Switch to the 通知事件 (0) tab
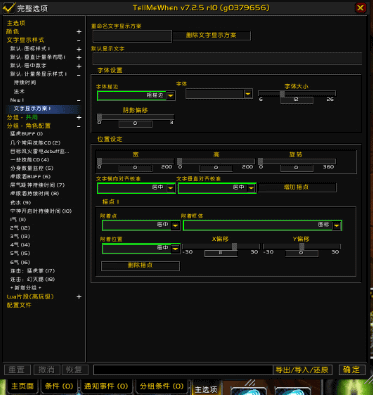The image size is (373, 395). pyautogui.click(x=106, y=386)
